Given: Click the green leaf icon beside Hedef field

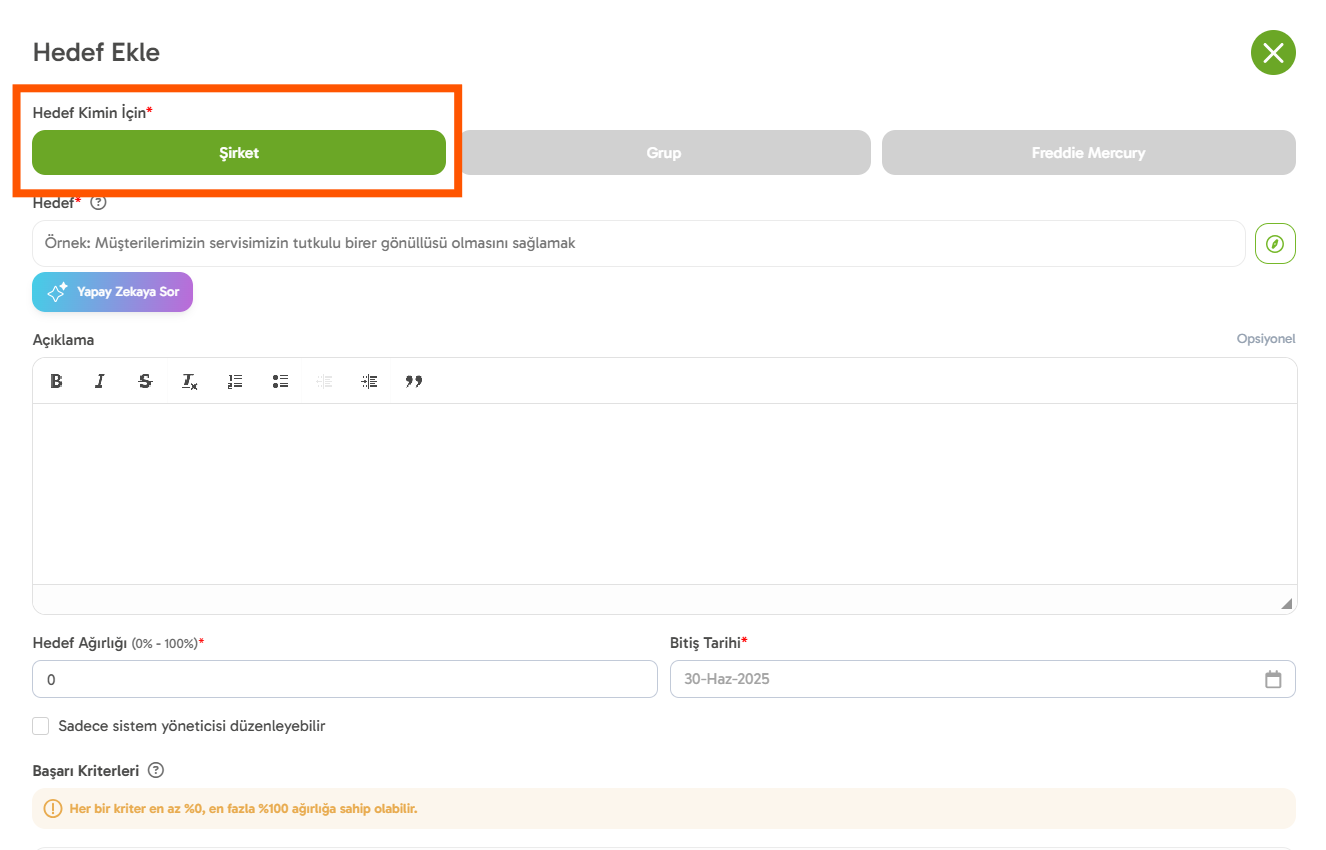Looking at the screenshot, I should (1275, 243).
